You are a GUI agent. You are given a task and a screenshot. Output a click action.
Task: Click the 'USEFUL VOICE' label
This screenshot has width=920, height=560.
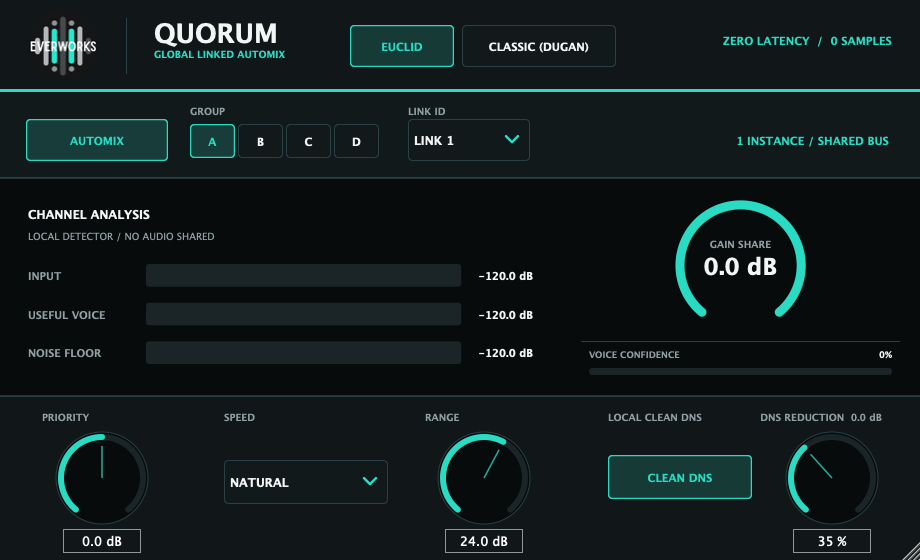(x=67, y=315)
